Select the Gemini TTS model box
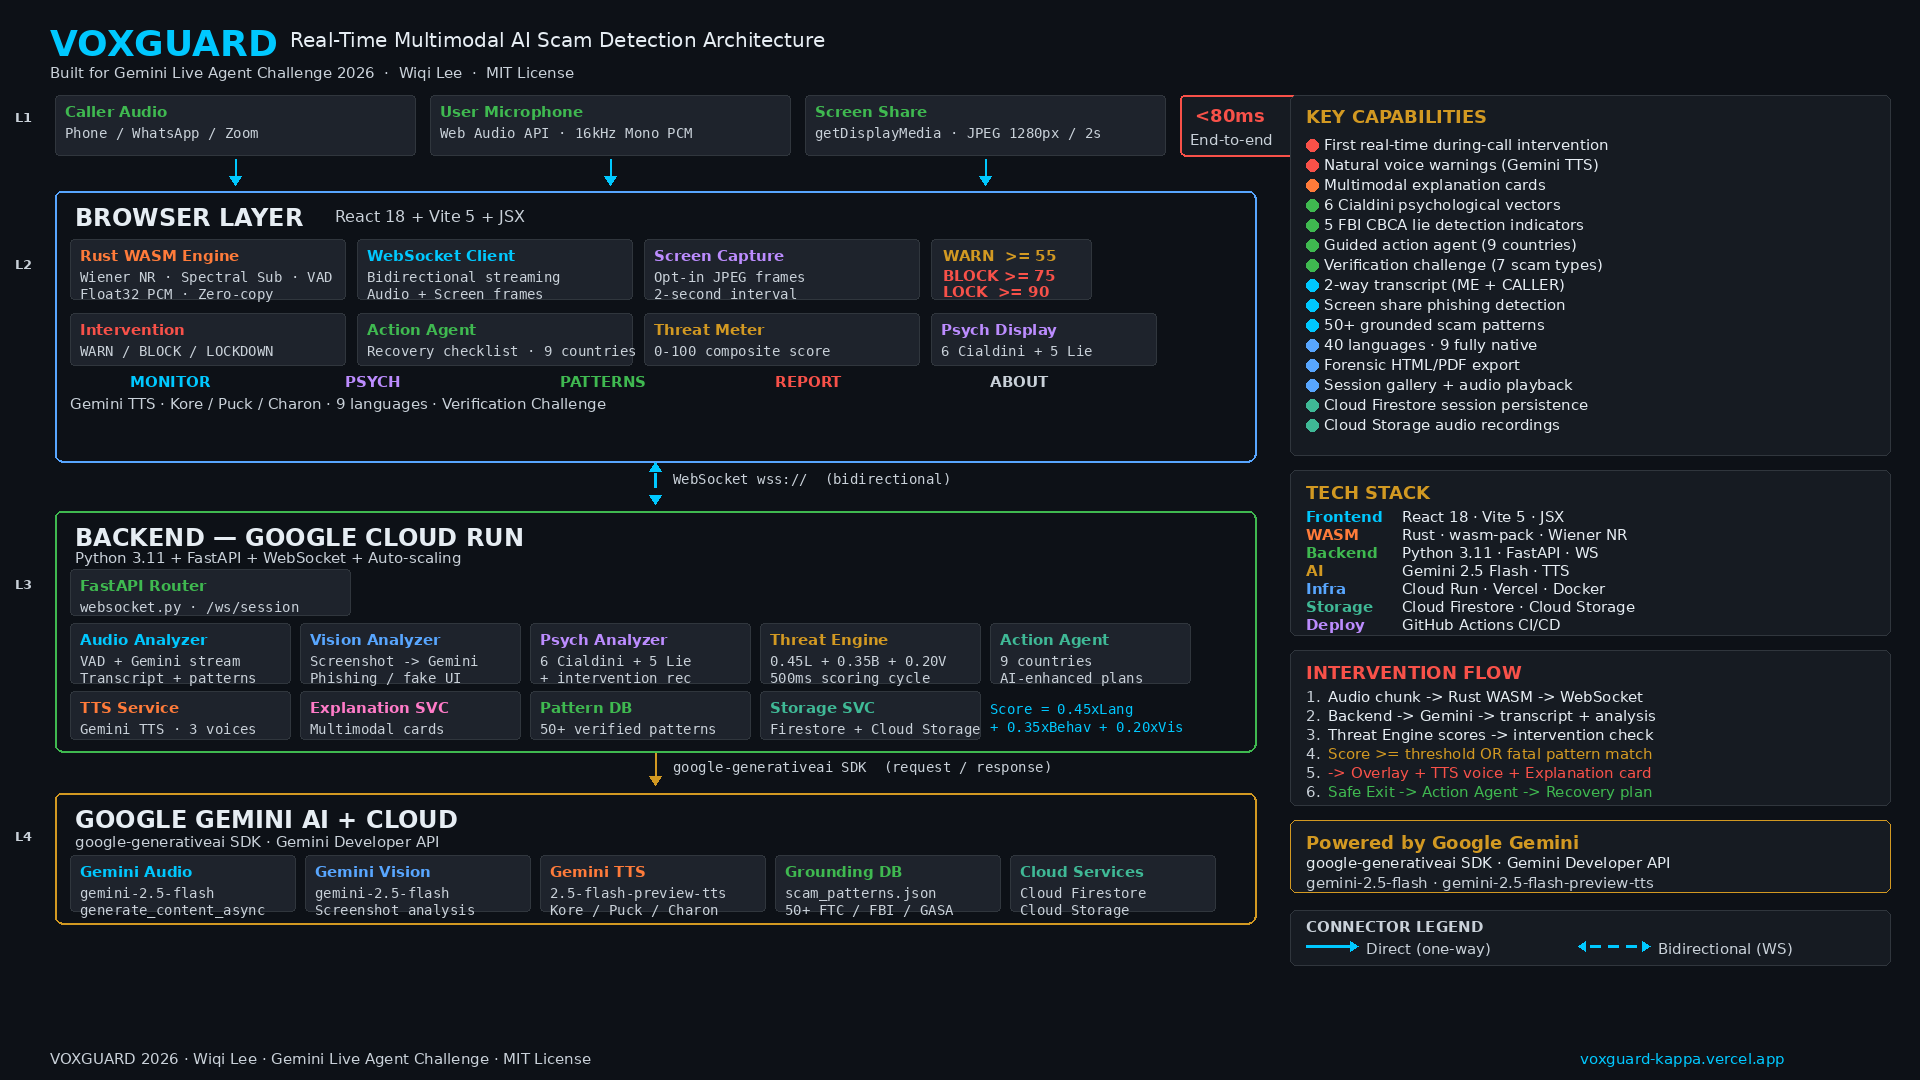Viewport: 1920px width, 1080px height. [652, 884]
